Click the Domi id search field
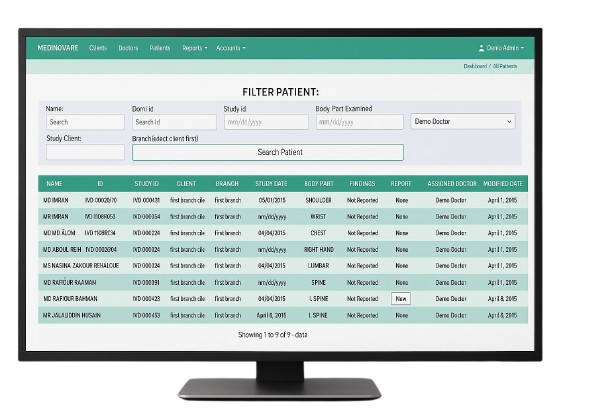Viewport: 612px width, 408px height. [174, 122]
